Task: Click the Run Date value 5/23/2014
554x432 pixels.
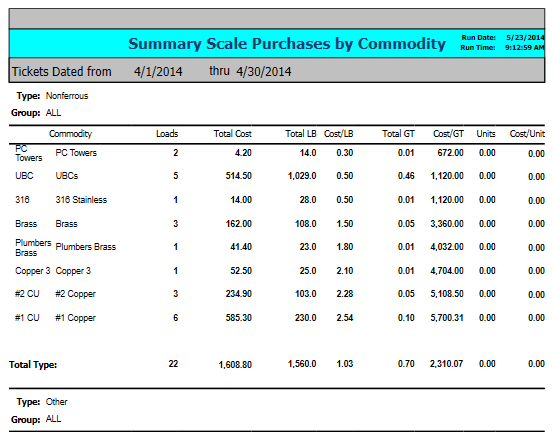Action: tap(525, 37)
